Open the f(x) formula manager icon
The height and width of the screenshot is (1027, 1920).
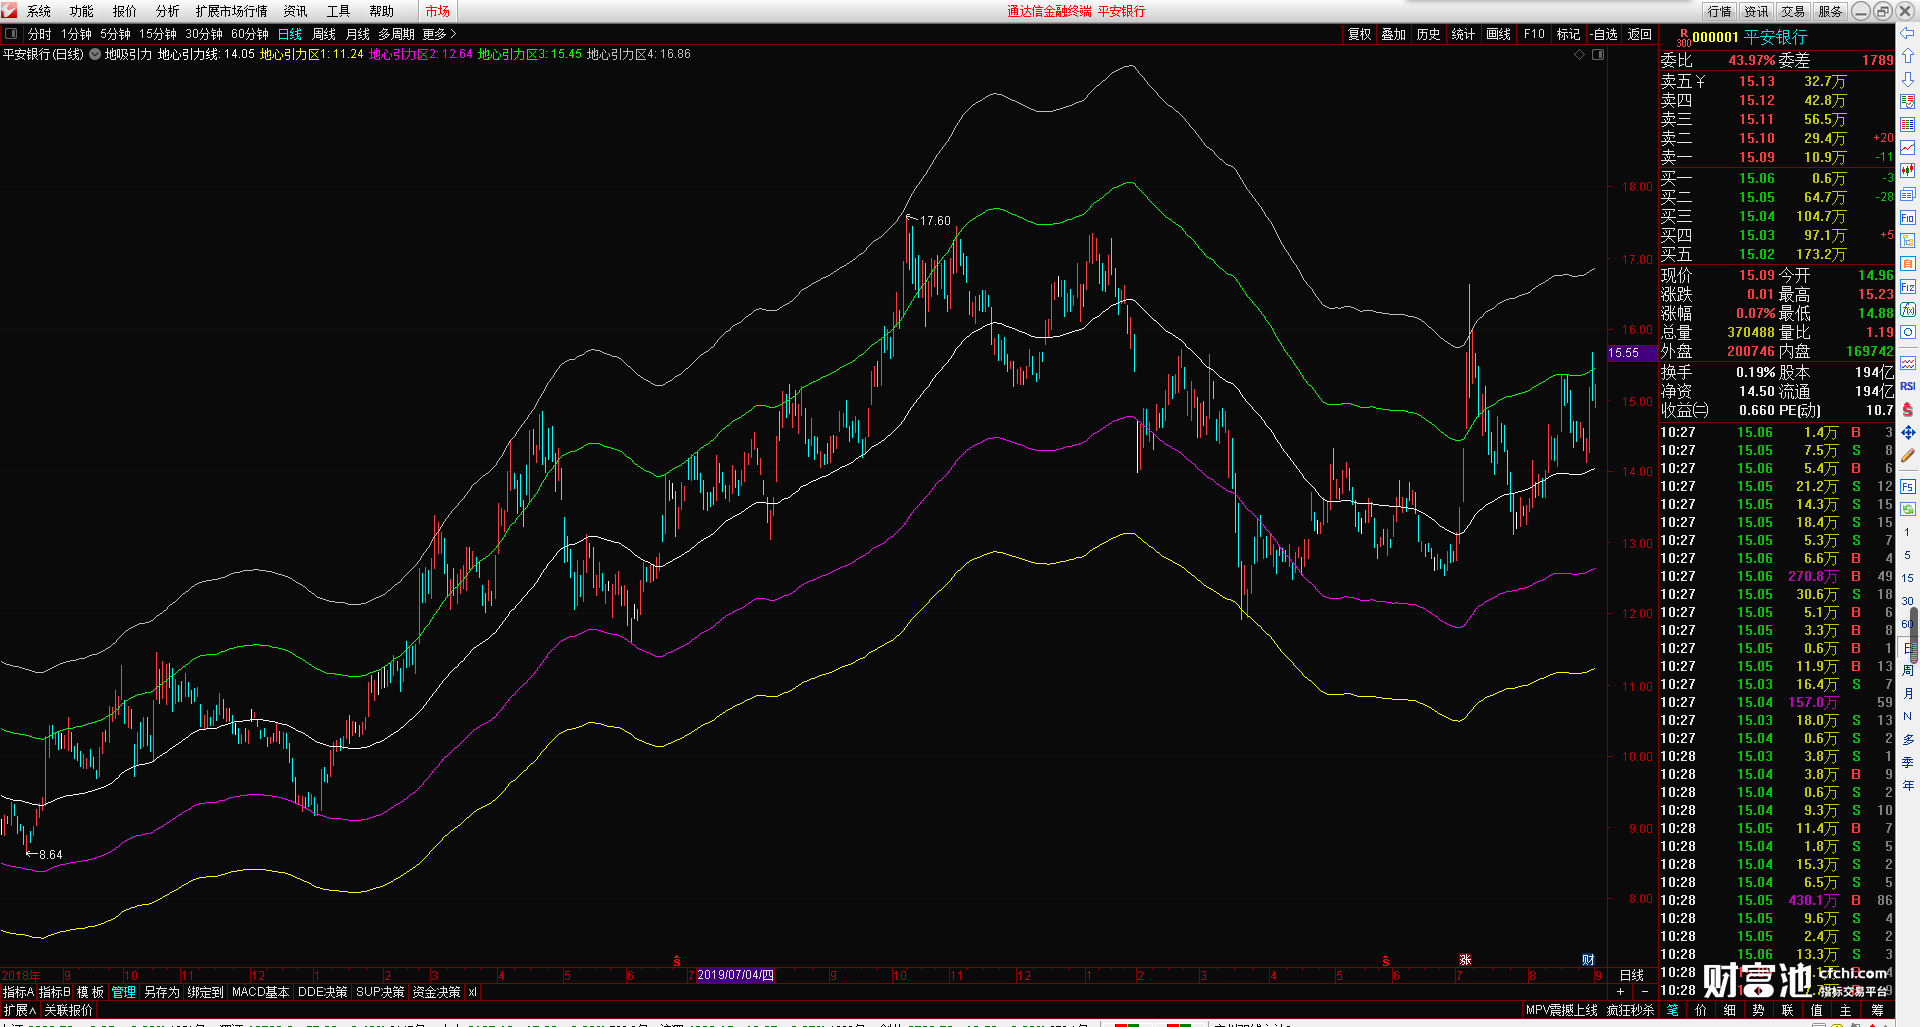coord(1908,310)
